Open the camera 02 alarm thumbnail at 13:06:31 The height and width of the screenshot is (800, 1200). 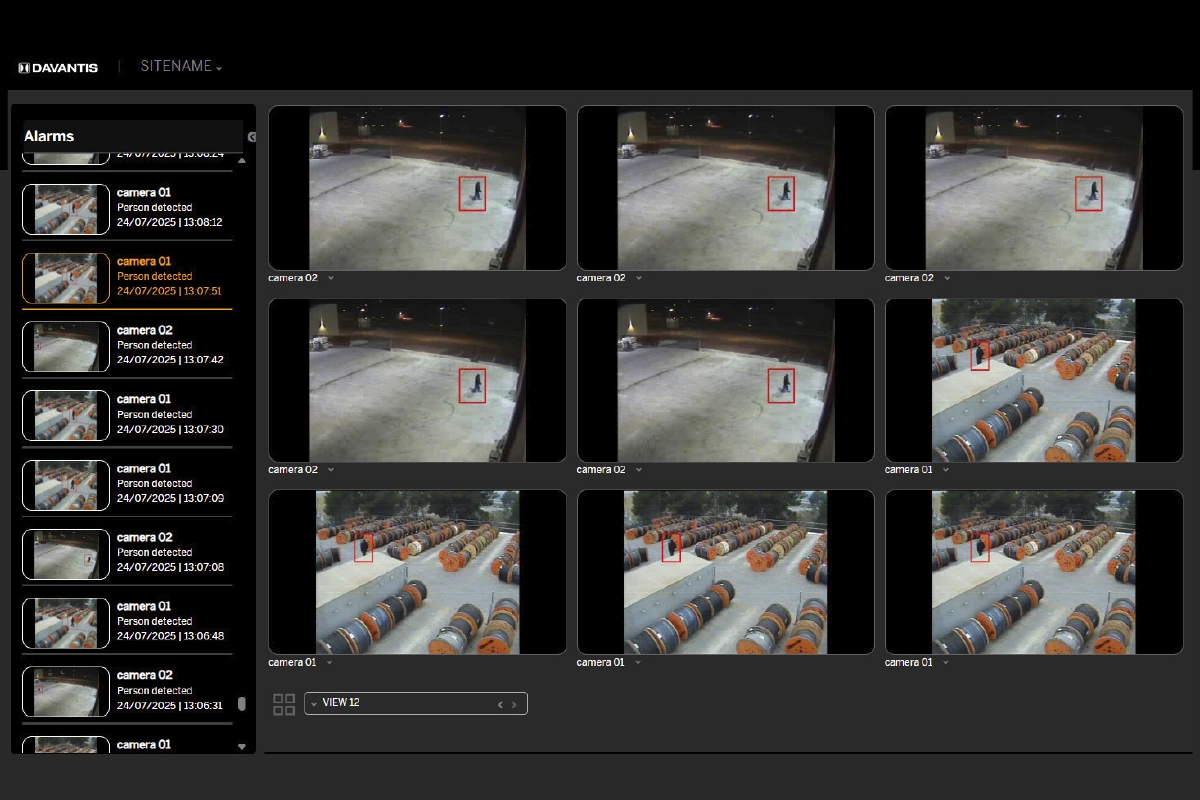pos(66,691)
